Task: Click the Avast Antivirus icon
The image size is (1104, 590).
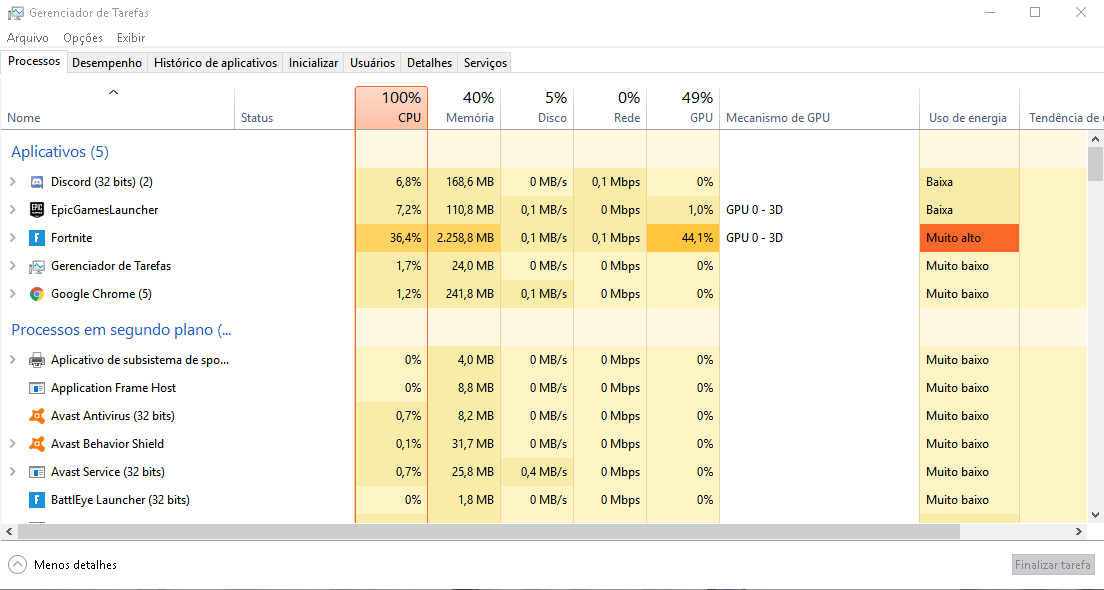Action: pos(37,416)
